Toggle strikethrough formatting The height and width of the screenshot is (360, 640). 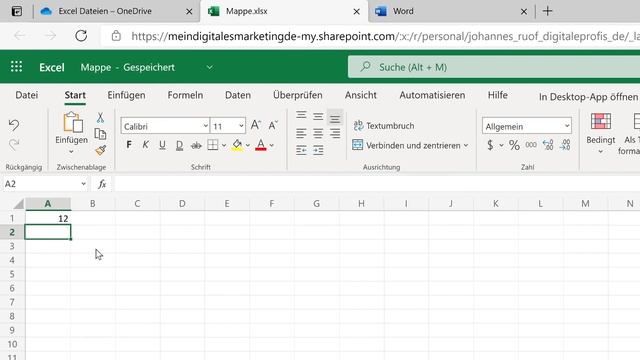196,145
